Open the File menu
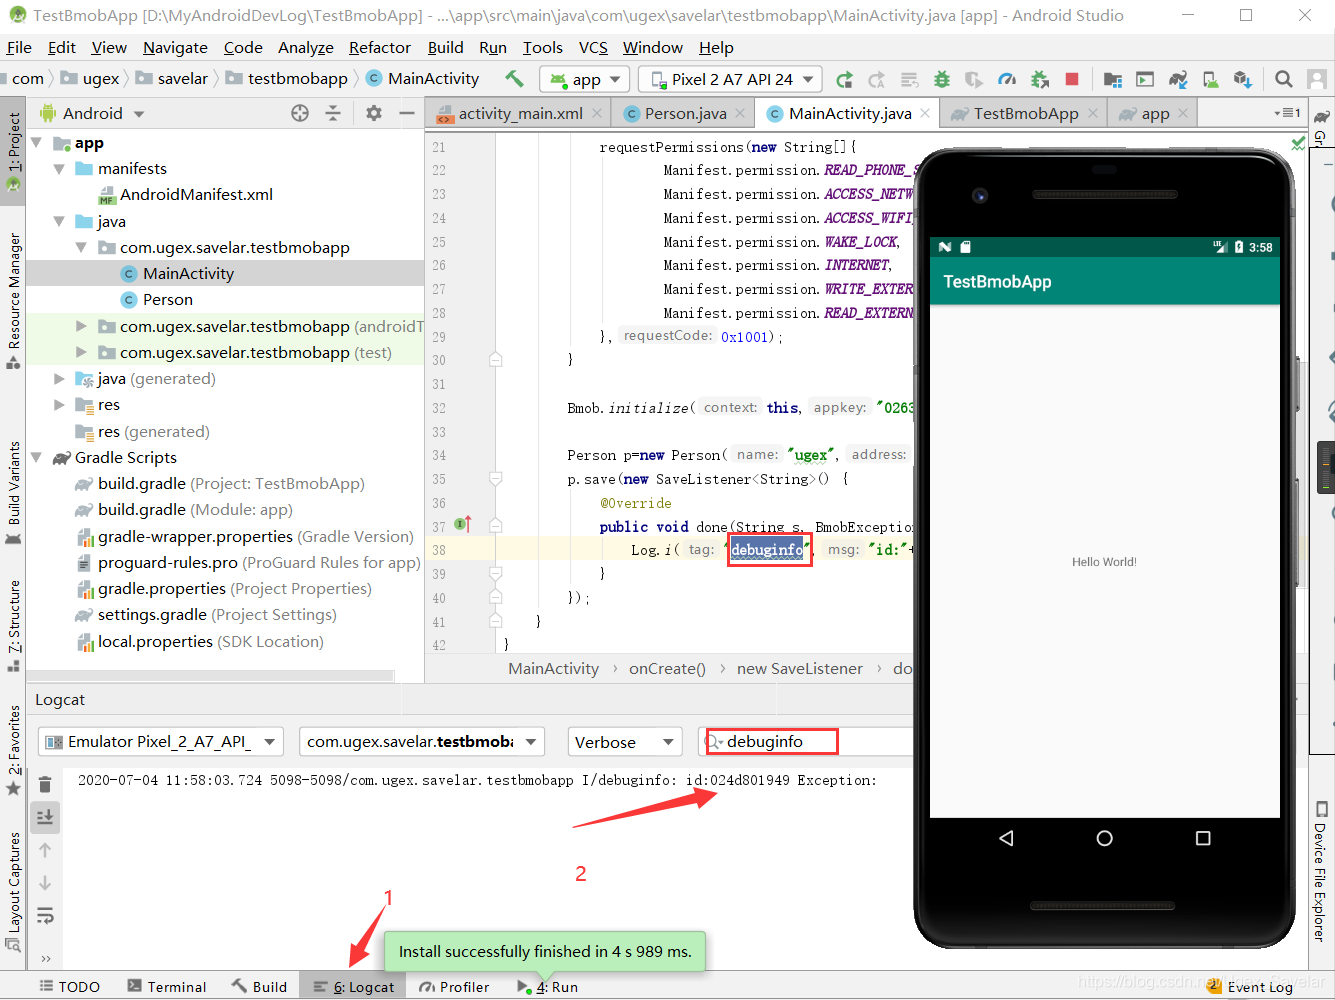 (x=19, y=47)
